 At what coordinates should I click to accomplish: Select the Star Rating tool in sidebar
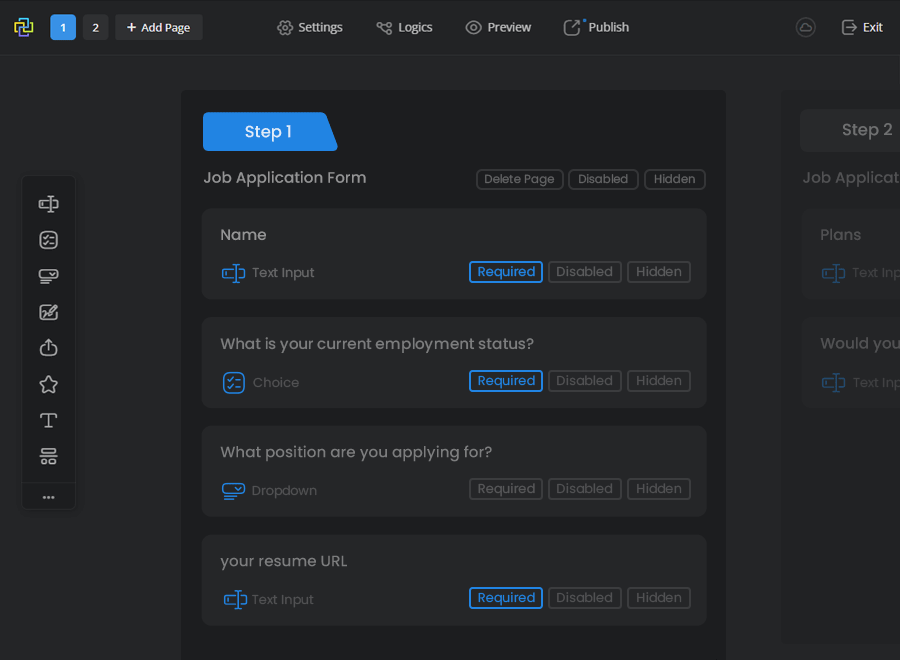click(x=48, y=385)
